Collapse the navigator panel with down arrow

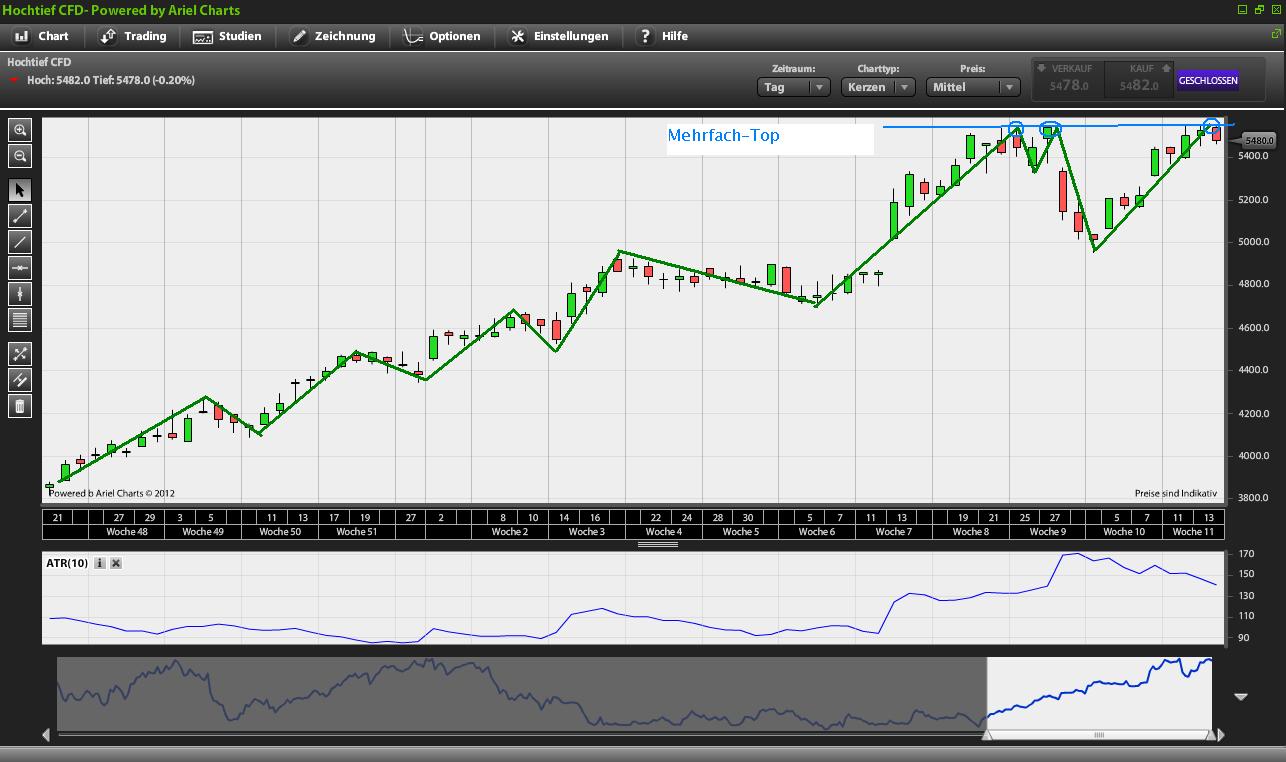[x=1241, y=696]
